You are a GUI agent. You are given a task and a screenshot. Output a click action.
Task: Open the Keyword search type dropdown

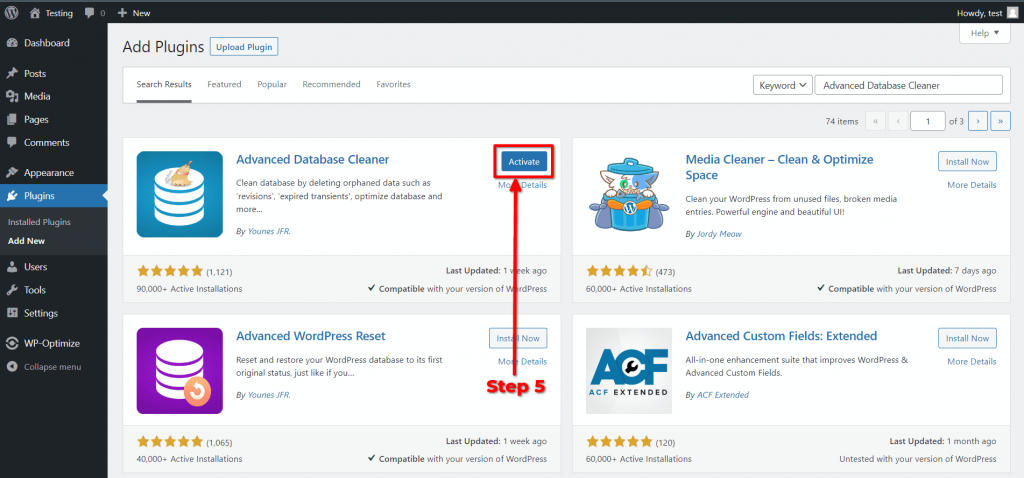782,86
